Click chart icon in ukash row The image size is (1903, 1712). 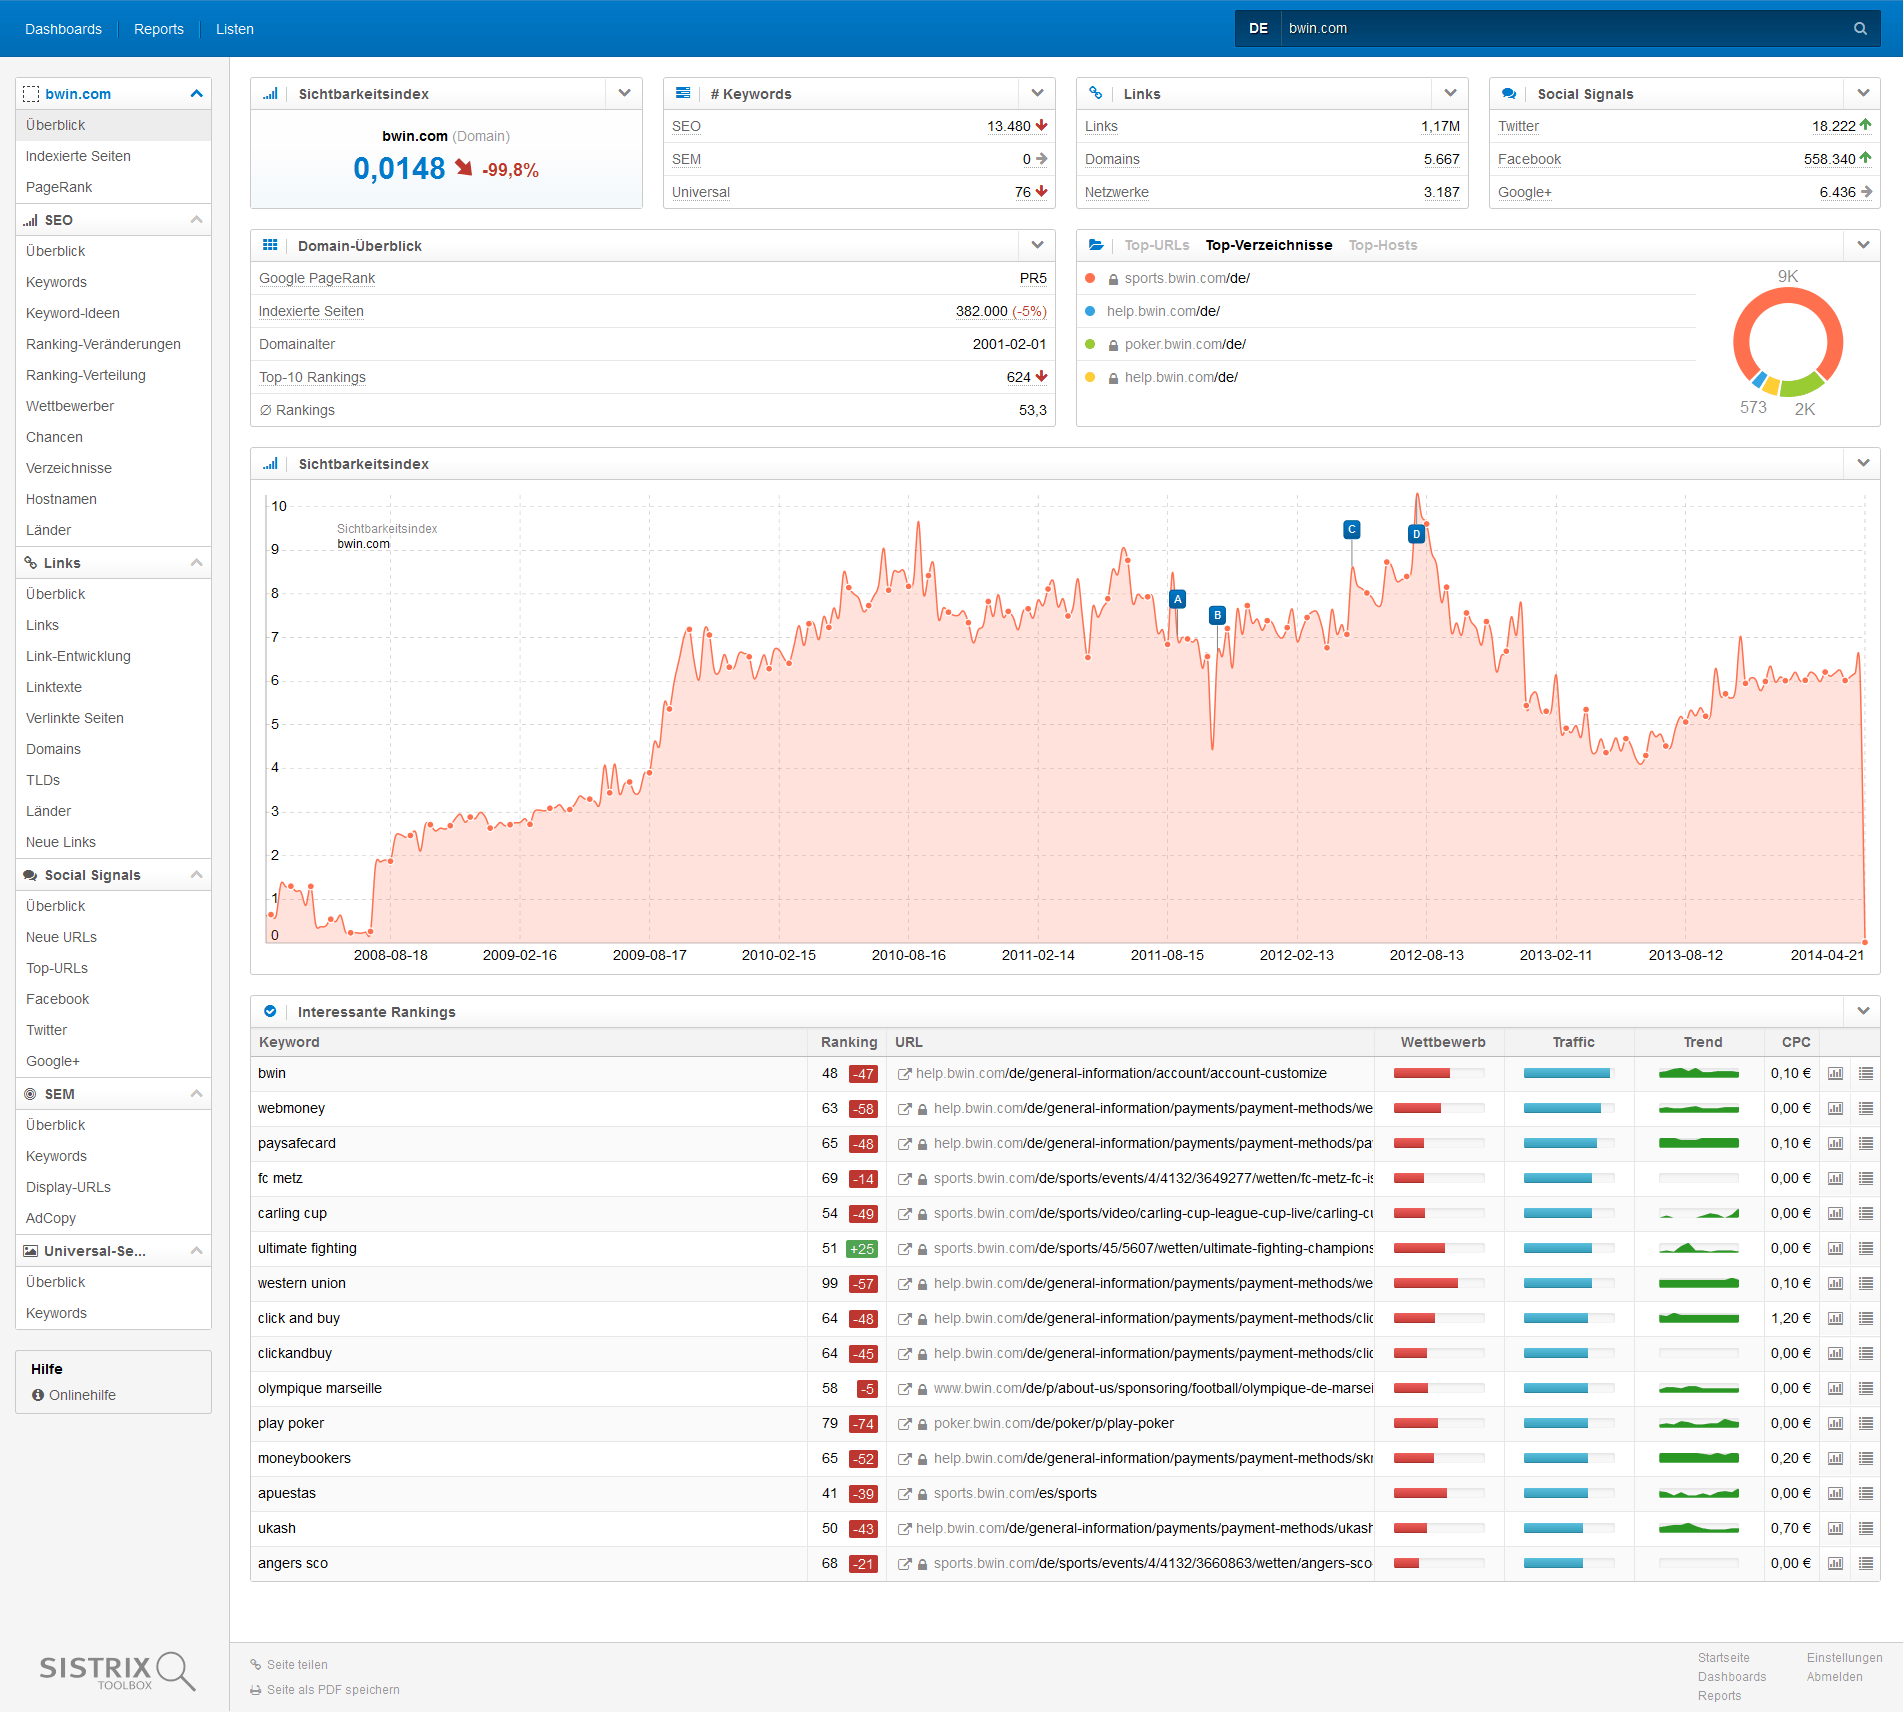pos(1835,1528)
